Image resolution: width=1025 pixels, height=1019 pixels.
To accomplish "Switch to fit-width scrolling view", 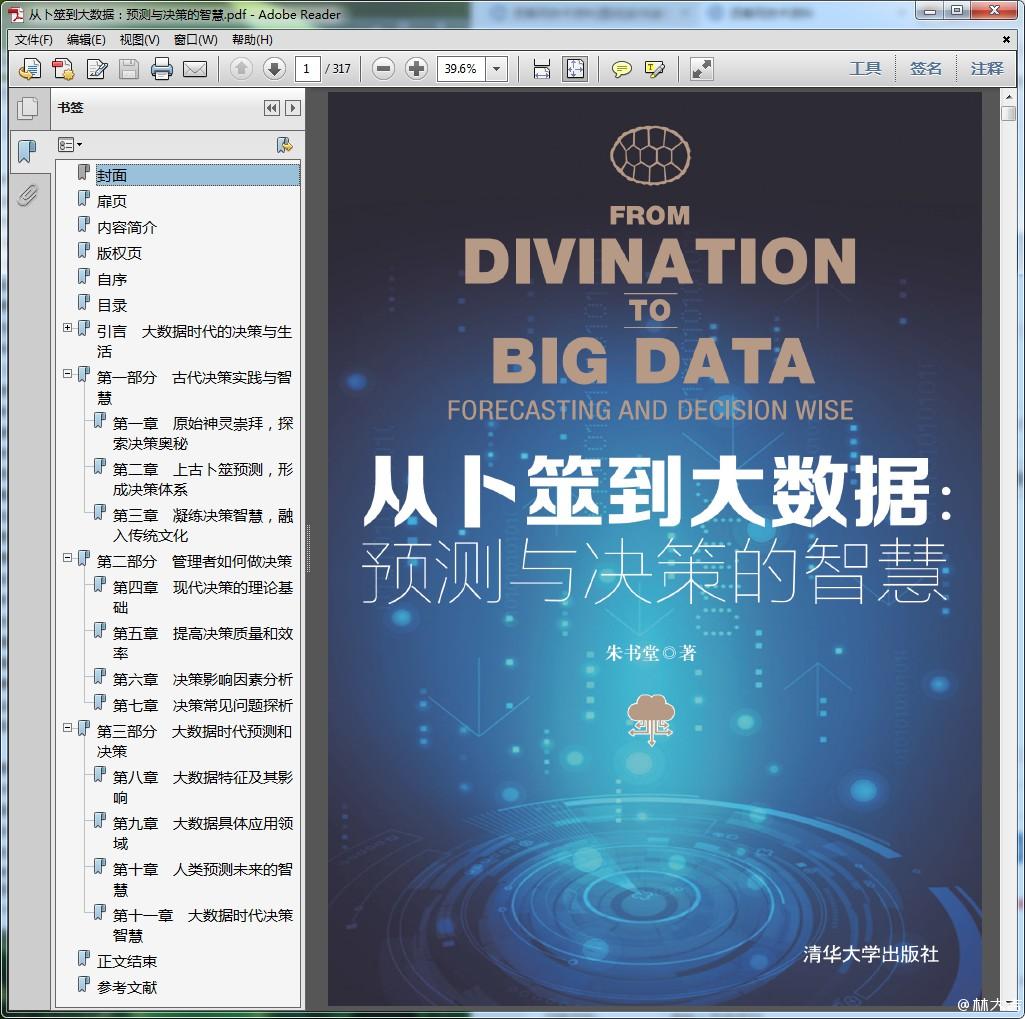I will pyautogui.click(x=542, y=69).
